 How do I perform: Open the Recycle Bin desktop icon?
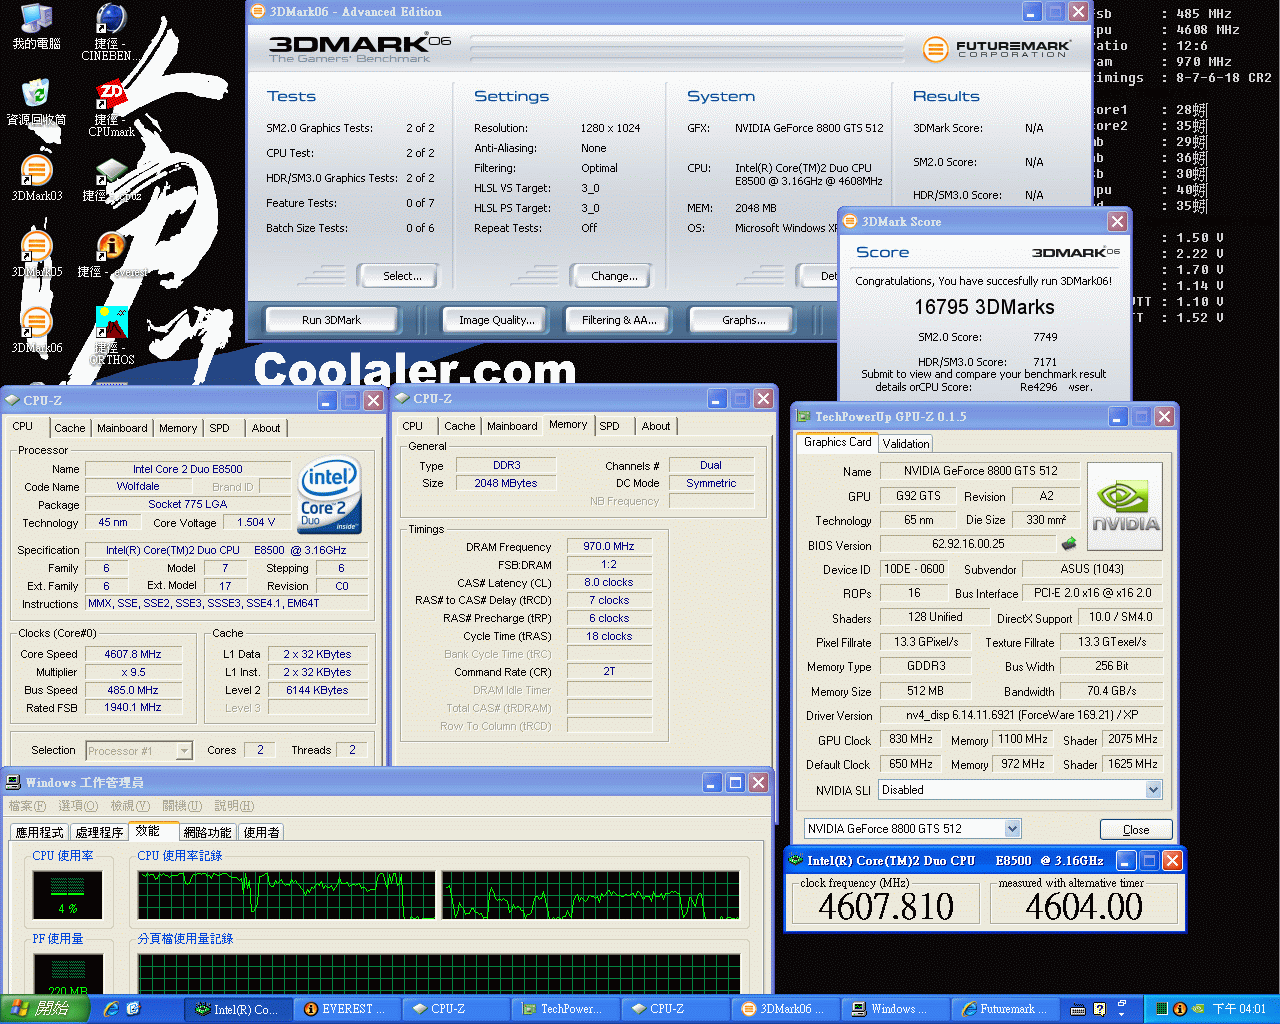tap(36, 103)
